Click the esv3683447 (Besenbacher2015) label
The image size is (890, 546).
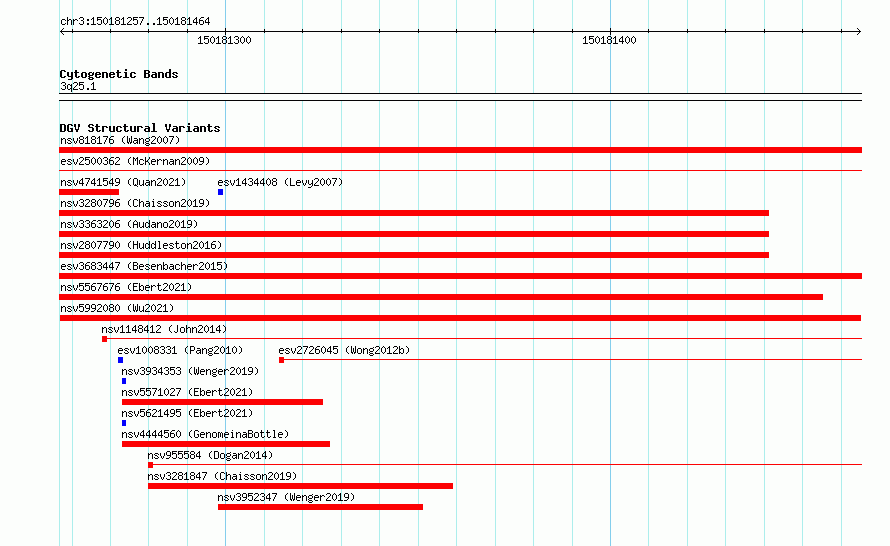click(144, 266)
